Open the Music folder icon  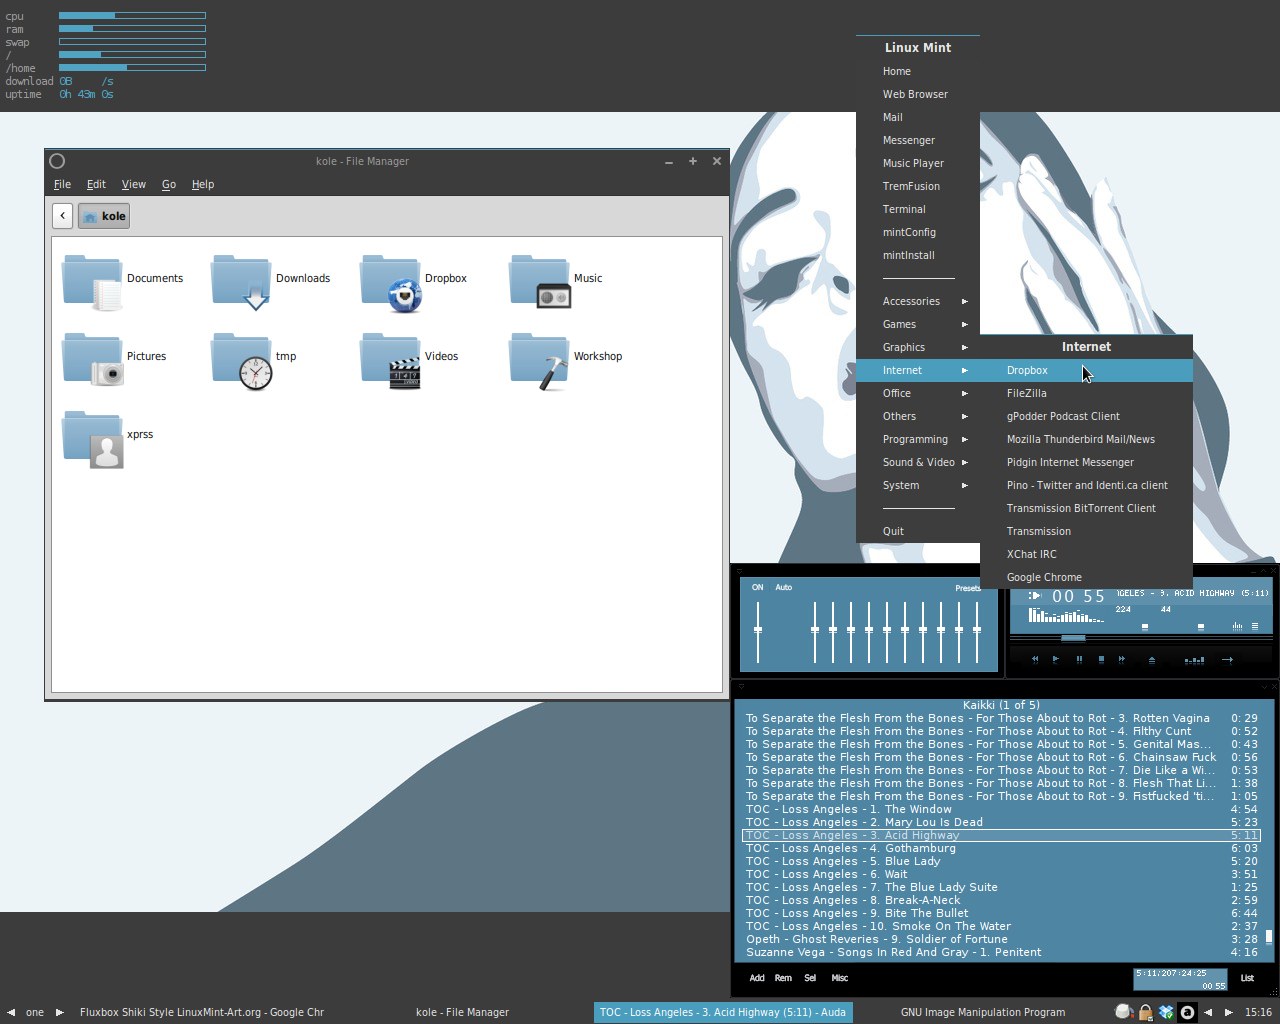click(540, 280)
